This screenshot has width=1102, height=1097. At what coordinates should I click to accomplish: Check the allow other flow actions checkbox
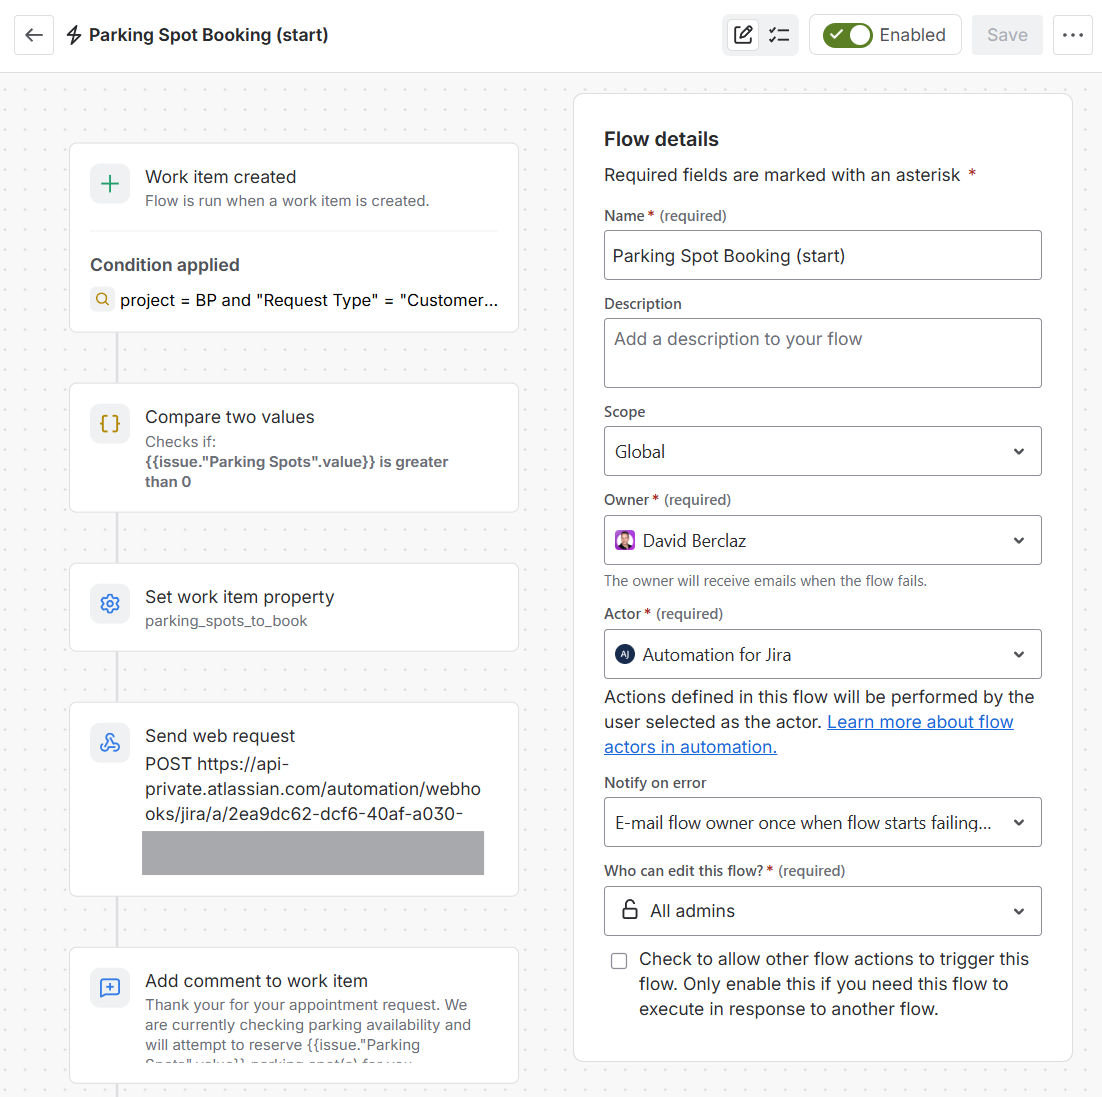tap(618, 961)
